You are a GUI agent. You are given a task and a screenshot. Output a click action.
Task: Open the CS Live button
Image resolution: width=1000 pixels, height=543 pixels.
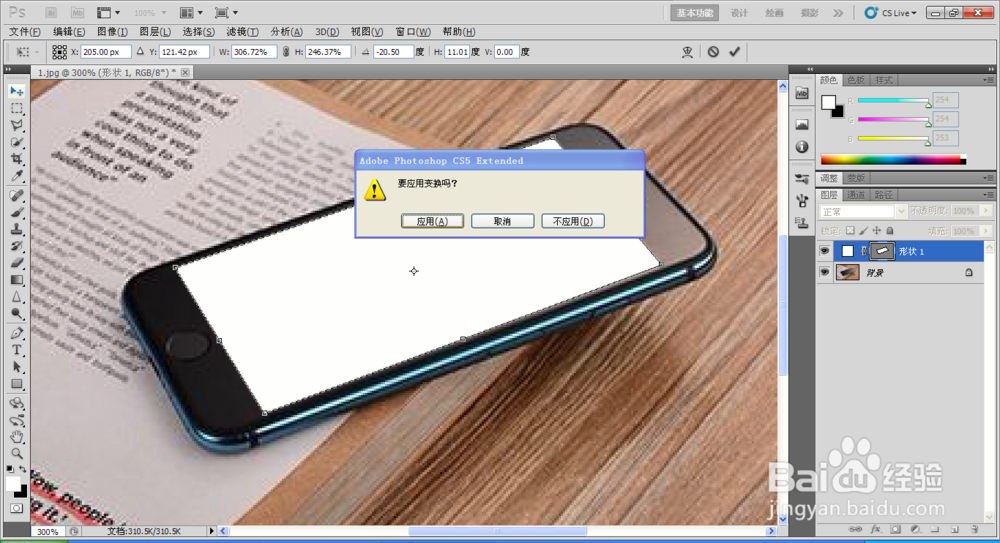[x=890, y=13]
